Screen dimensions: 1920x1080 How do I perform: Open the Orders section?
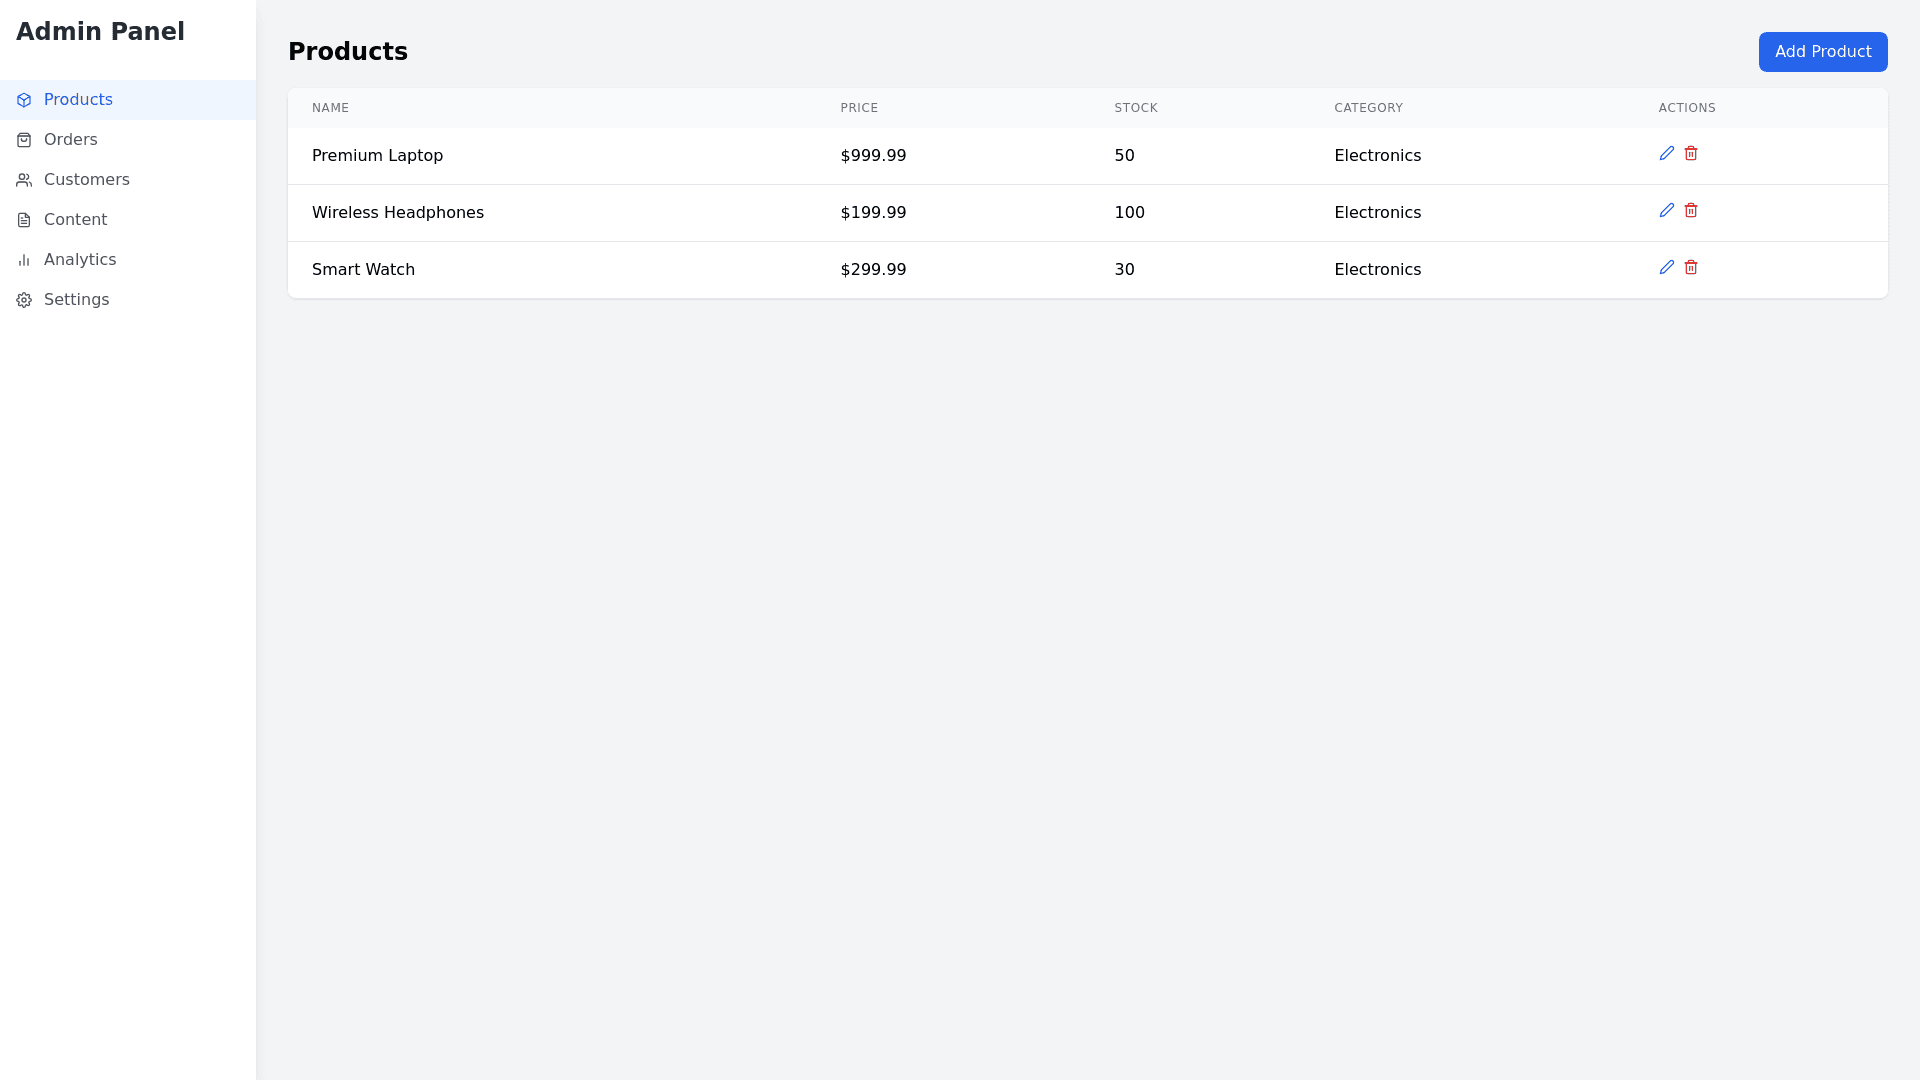tap(70, 140)
